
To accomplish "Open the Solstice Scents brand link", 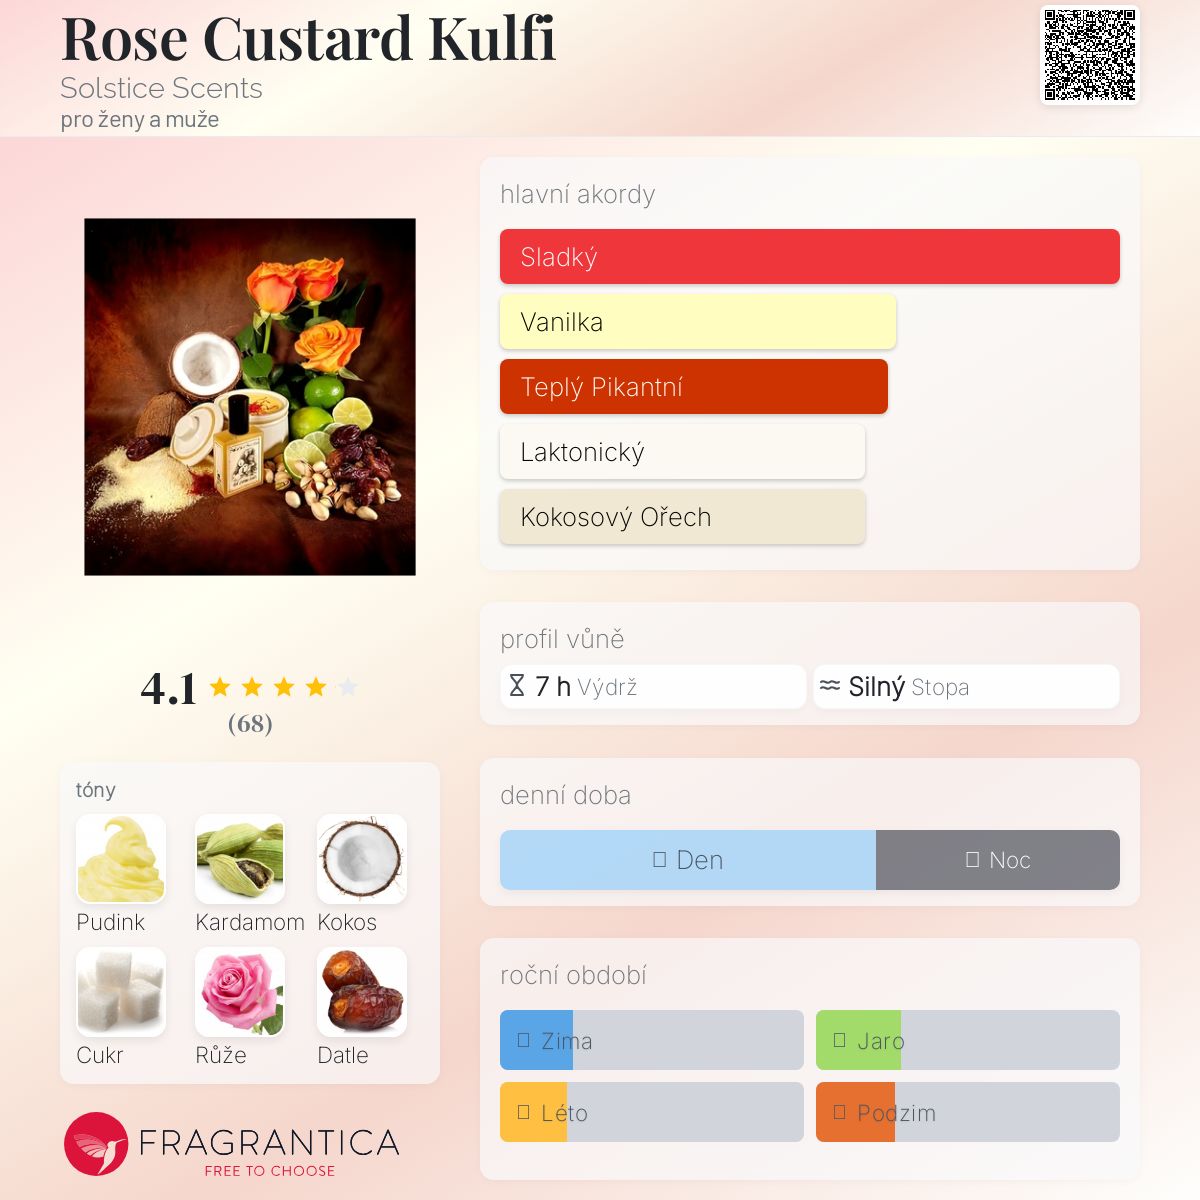I will (161, 88).
